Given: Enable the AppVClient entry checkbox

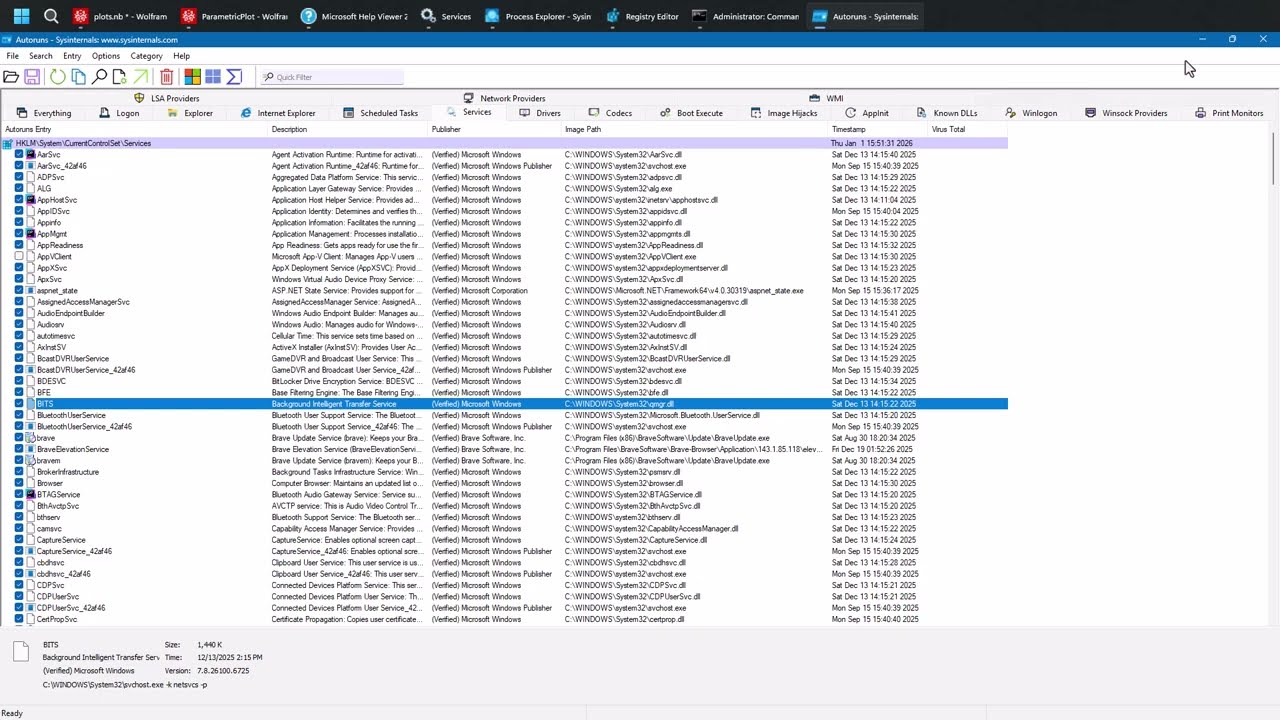Looking at the screenshot, I should [19, 257].
